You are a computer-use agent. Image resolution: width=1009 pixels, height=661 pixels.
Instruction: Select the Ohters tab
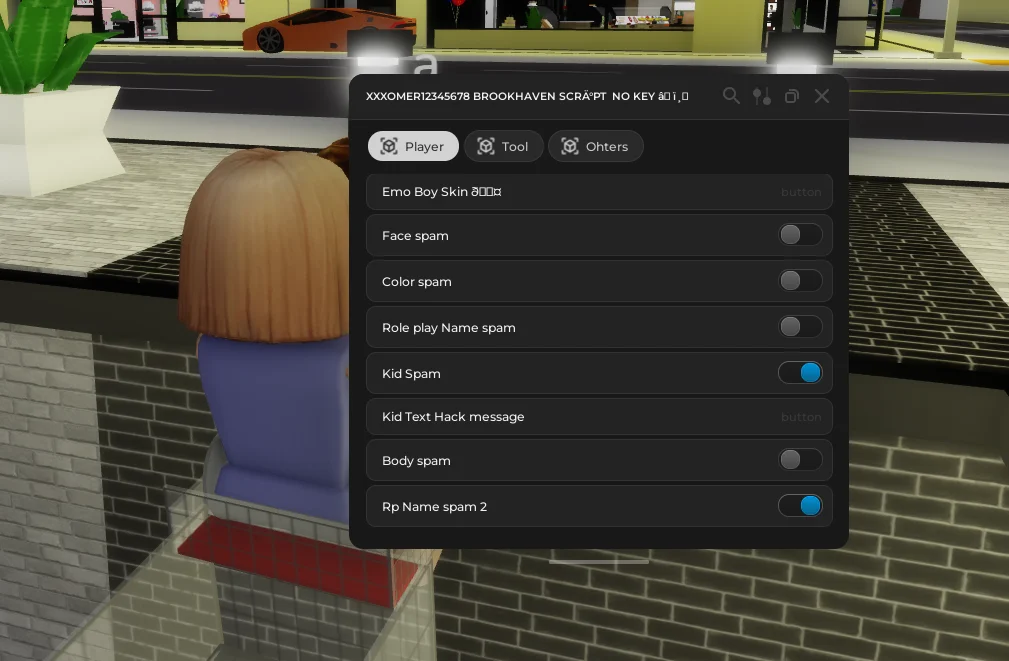(595, 146)
